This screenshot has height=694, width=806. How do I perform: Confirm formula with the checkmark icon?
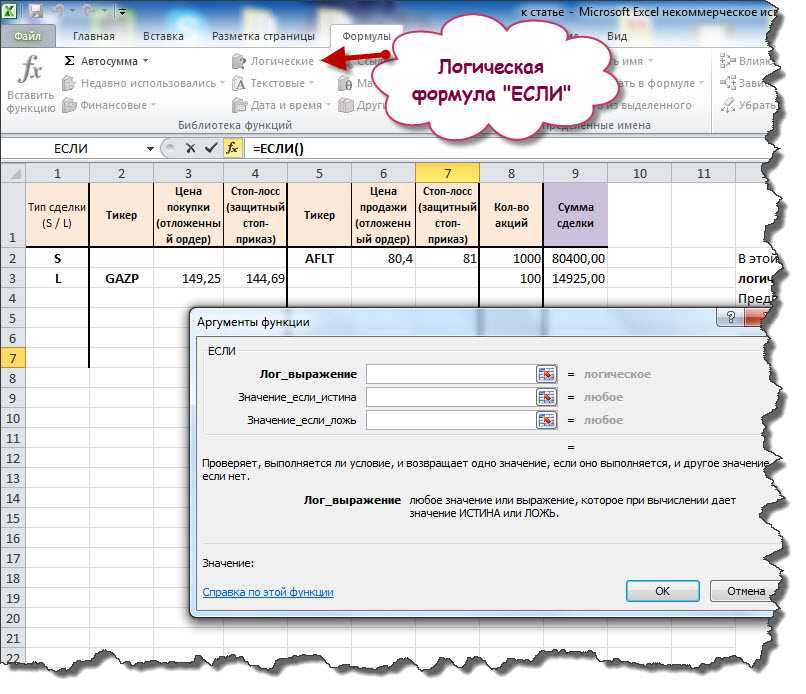point(211,149)
